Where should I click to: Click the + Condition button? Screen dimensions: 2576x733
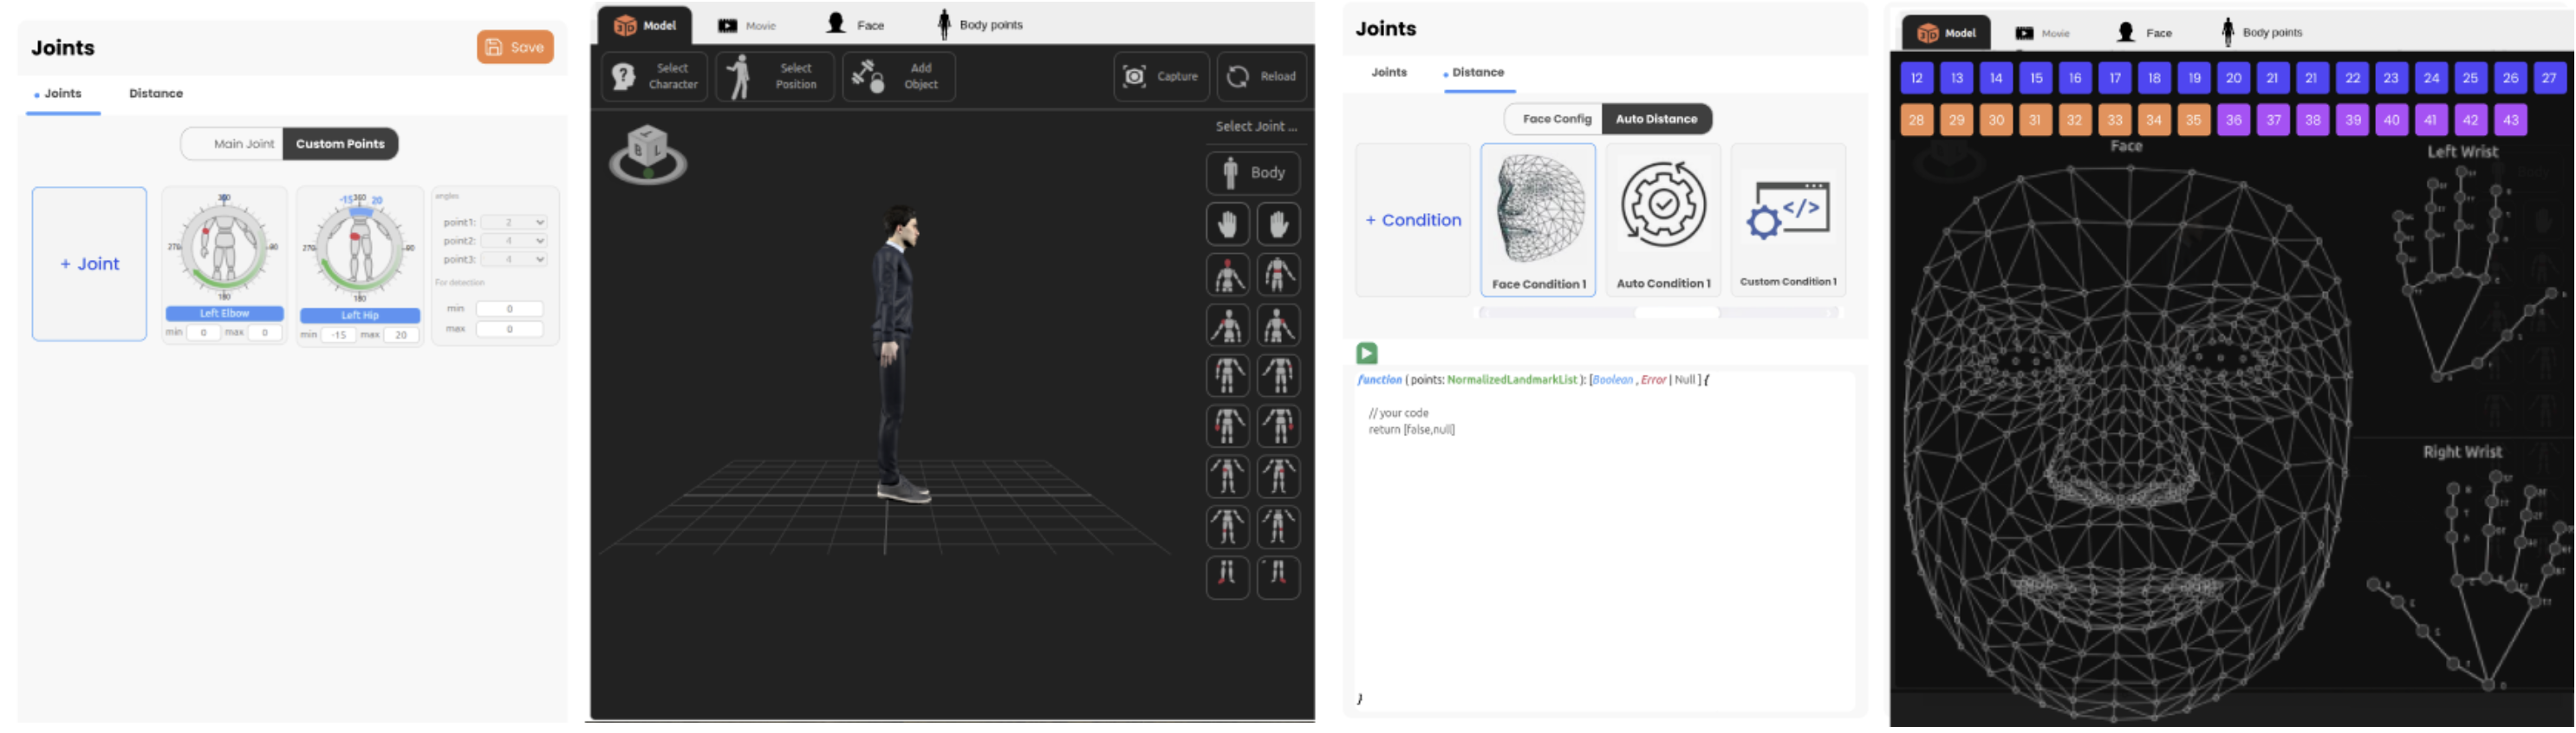tap(1412, 220)
